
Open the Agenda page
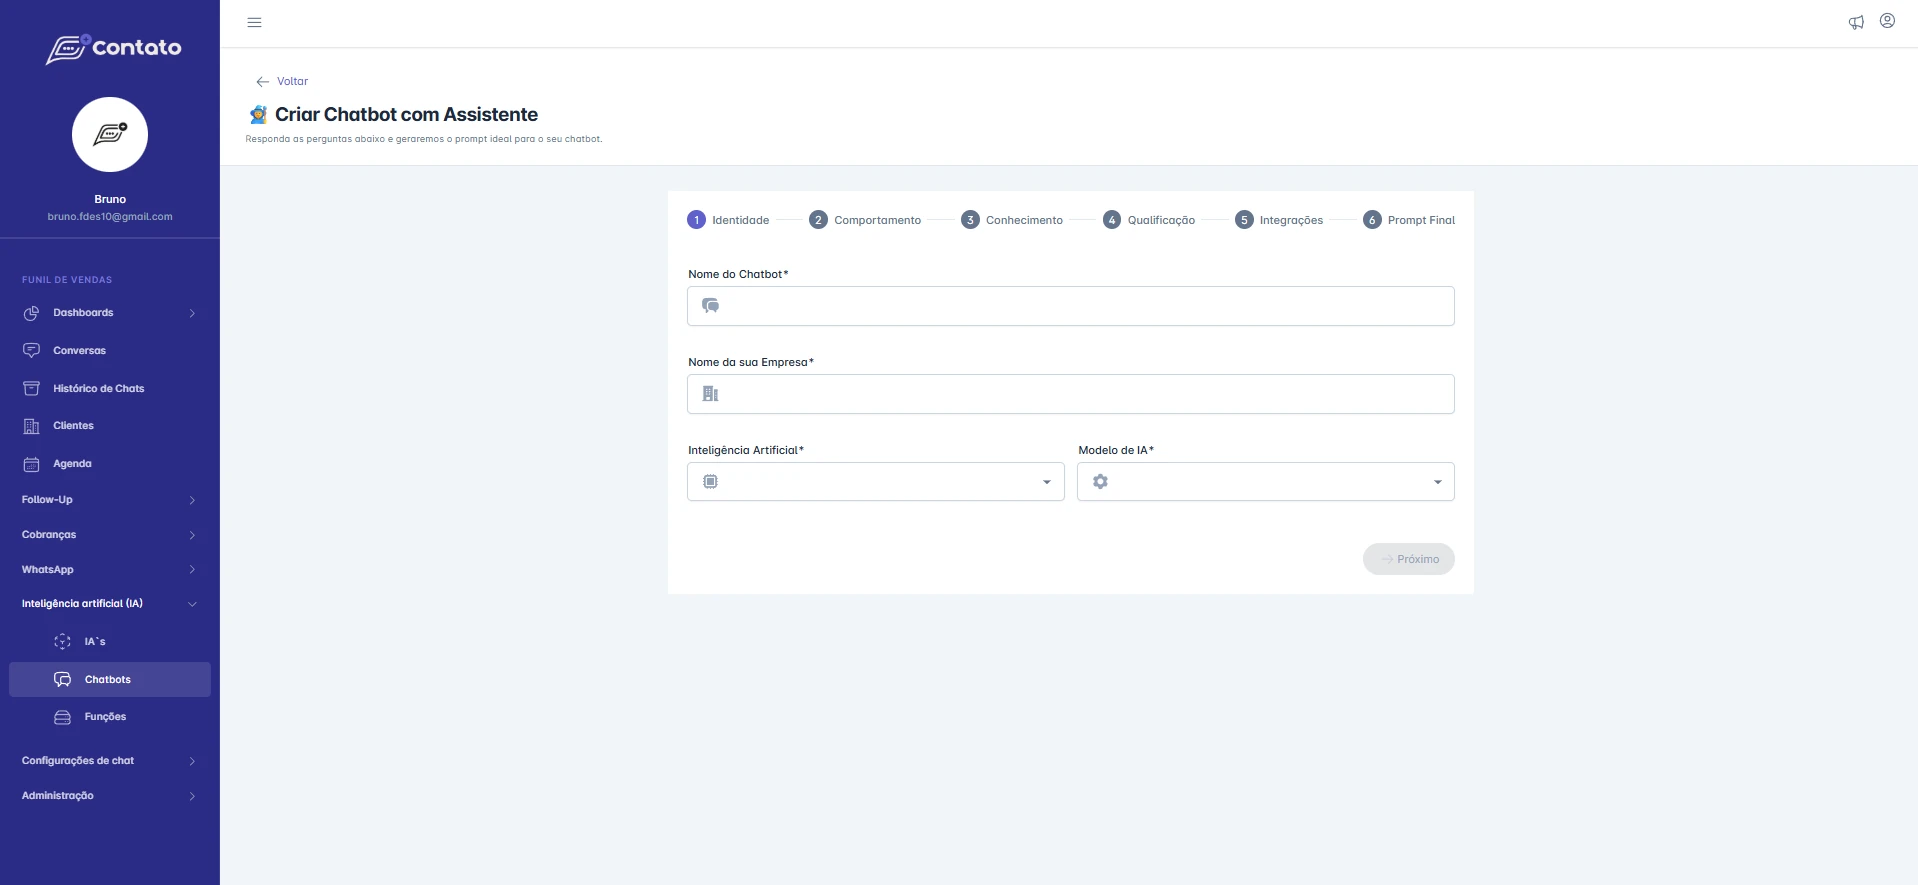point(110,464)
